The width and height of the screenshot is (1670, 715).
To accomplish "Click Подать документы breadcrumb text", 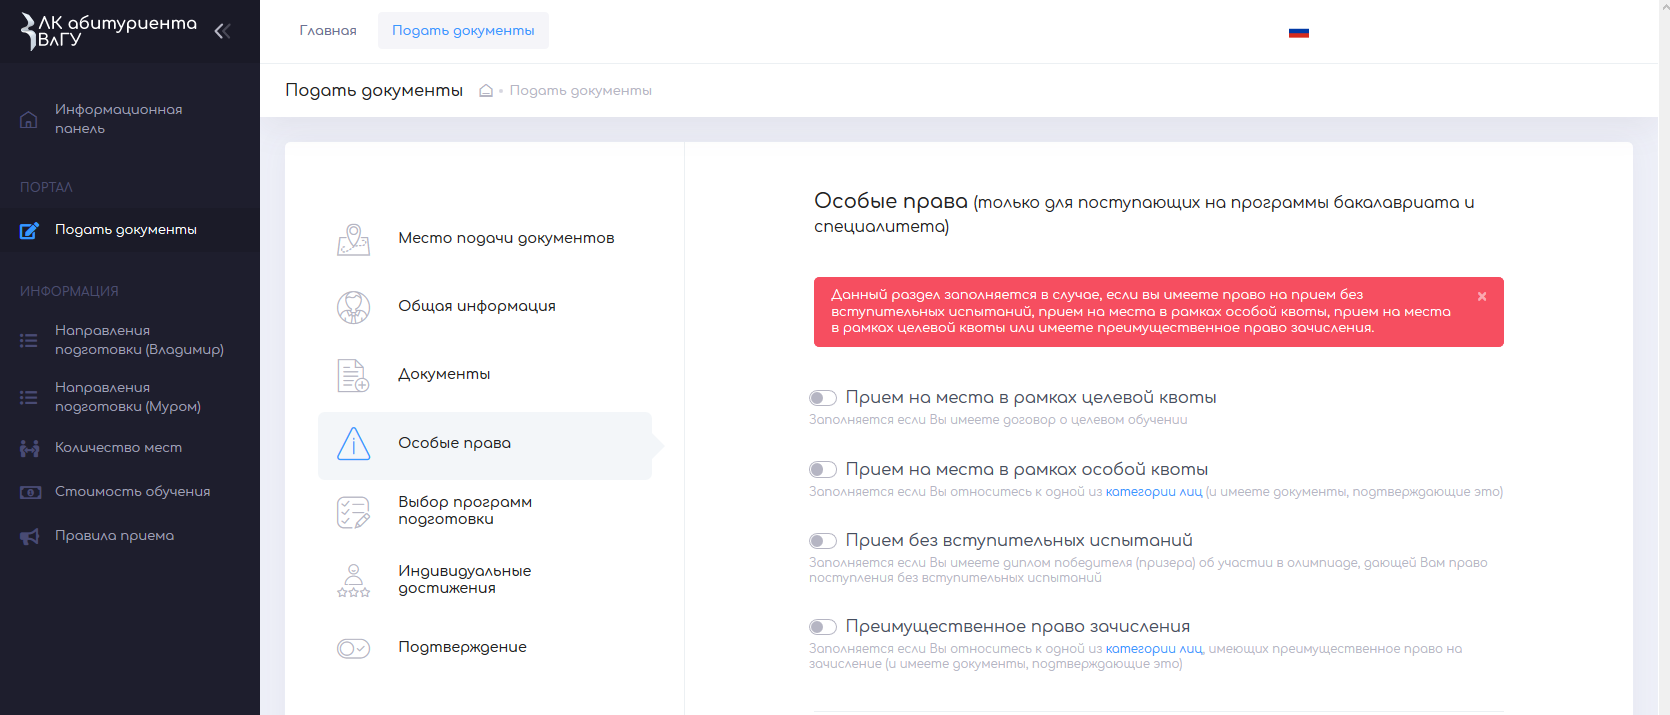I will pyautogui.click(x=580, y=91).
